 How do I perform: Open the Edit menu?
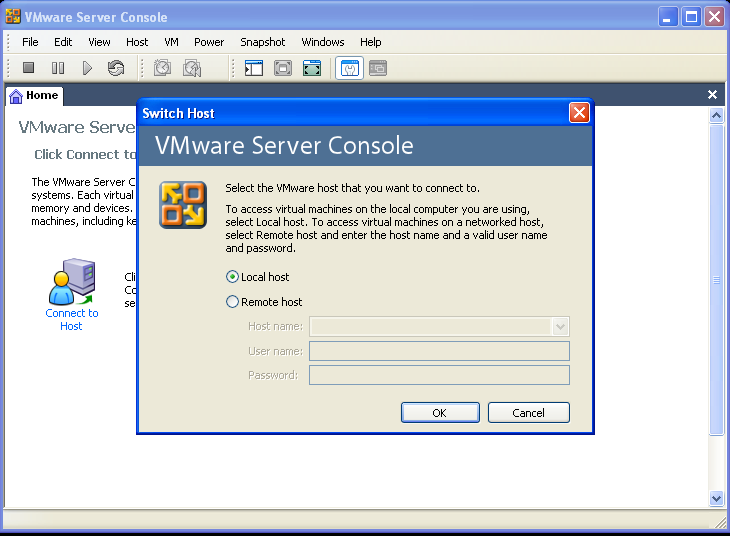point(63,42)
